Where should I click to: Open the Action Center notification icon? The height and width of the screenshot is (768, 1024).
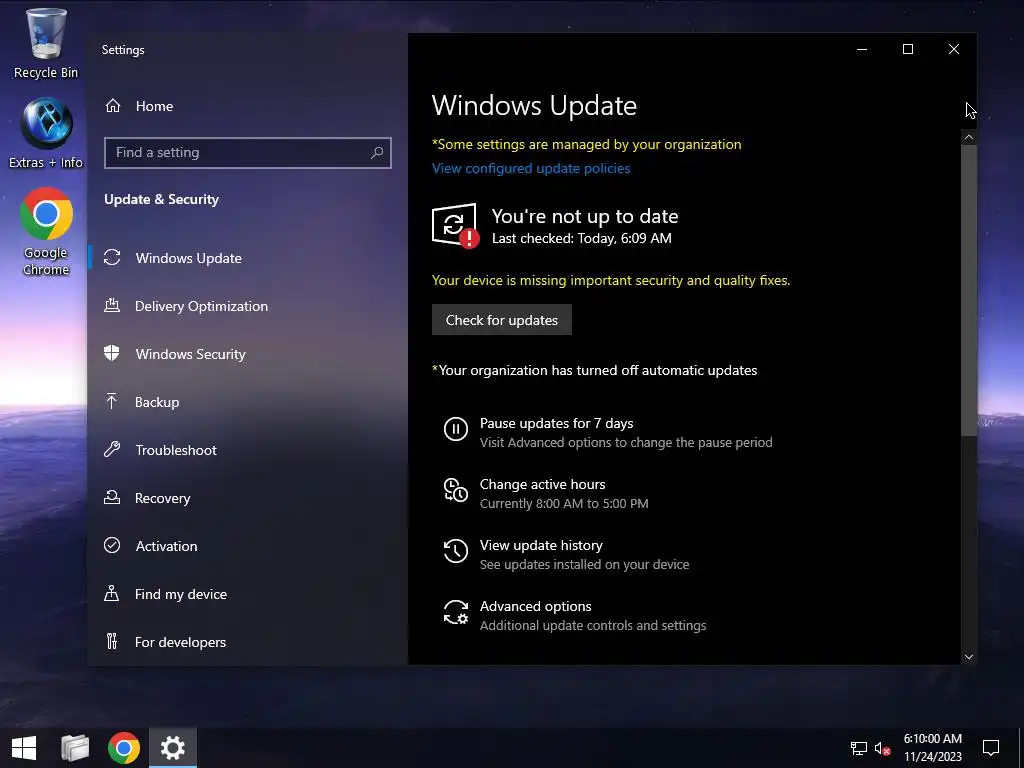click(x=991, y=748)
